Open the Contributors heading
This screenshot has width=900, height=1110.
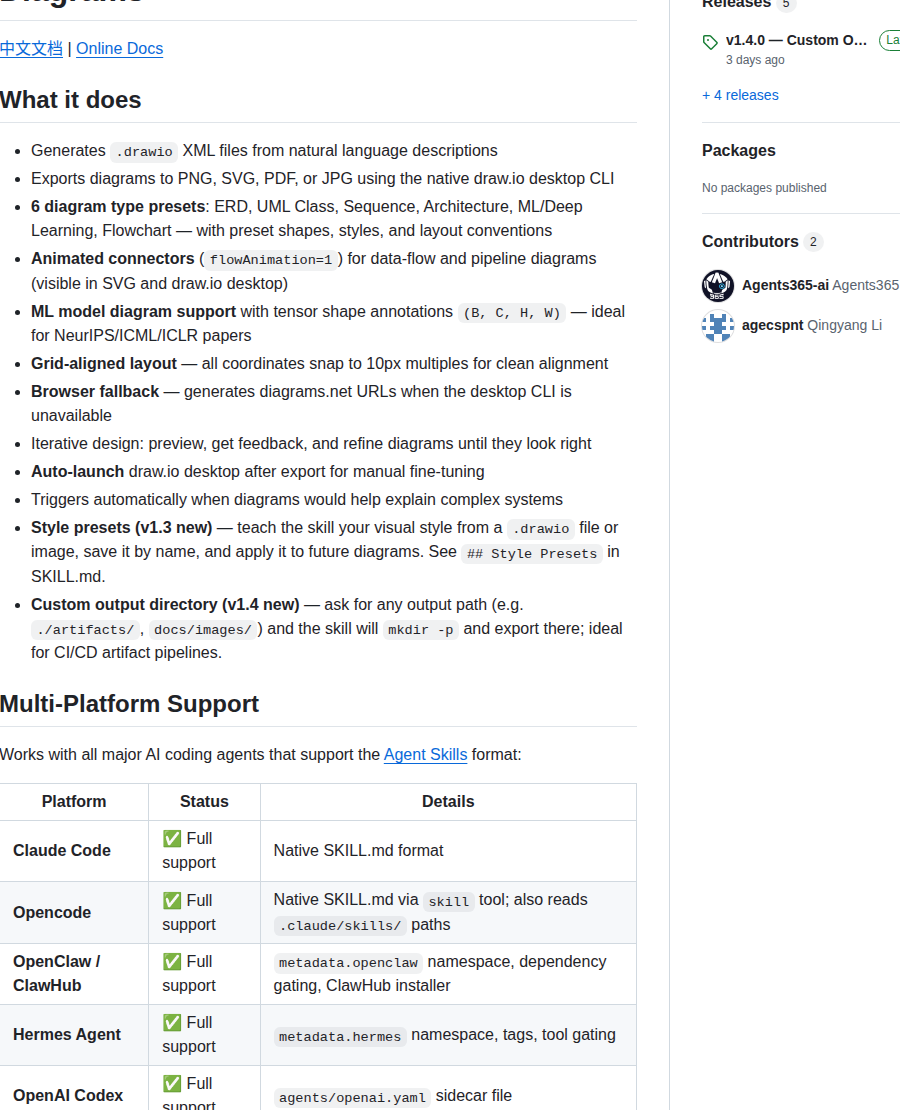point(750,241)
